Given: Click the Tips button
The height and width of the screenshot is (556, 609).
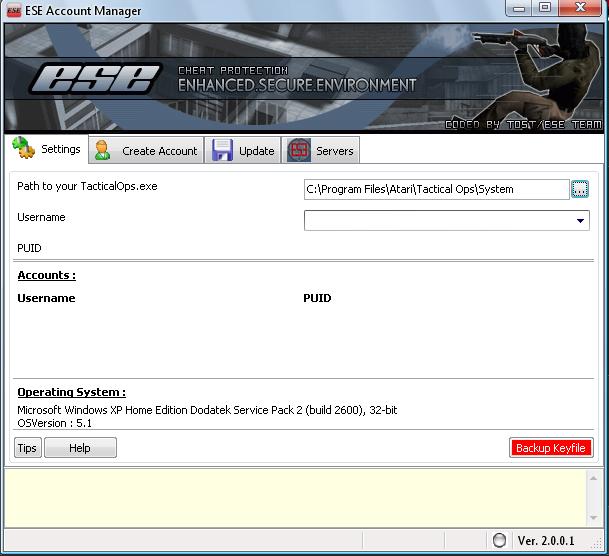Looking at the screenshot, I should tap(28, 448).
